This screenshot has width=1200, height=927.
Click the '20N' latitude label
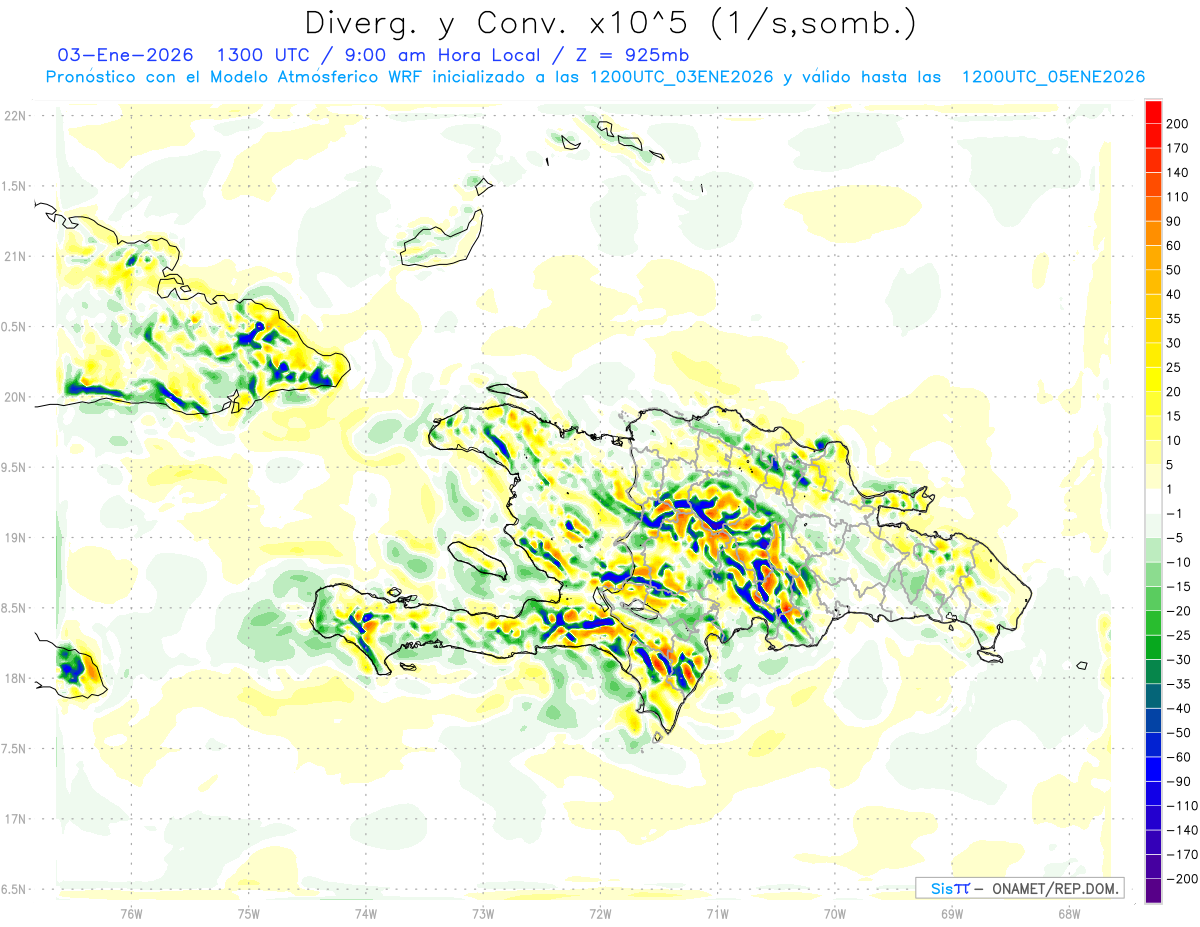pos(17,397)
